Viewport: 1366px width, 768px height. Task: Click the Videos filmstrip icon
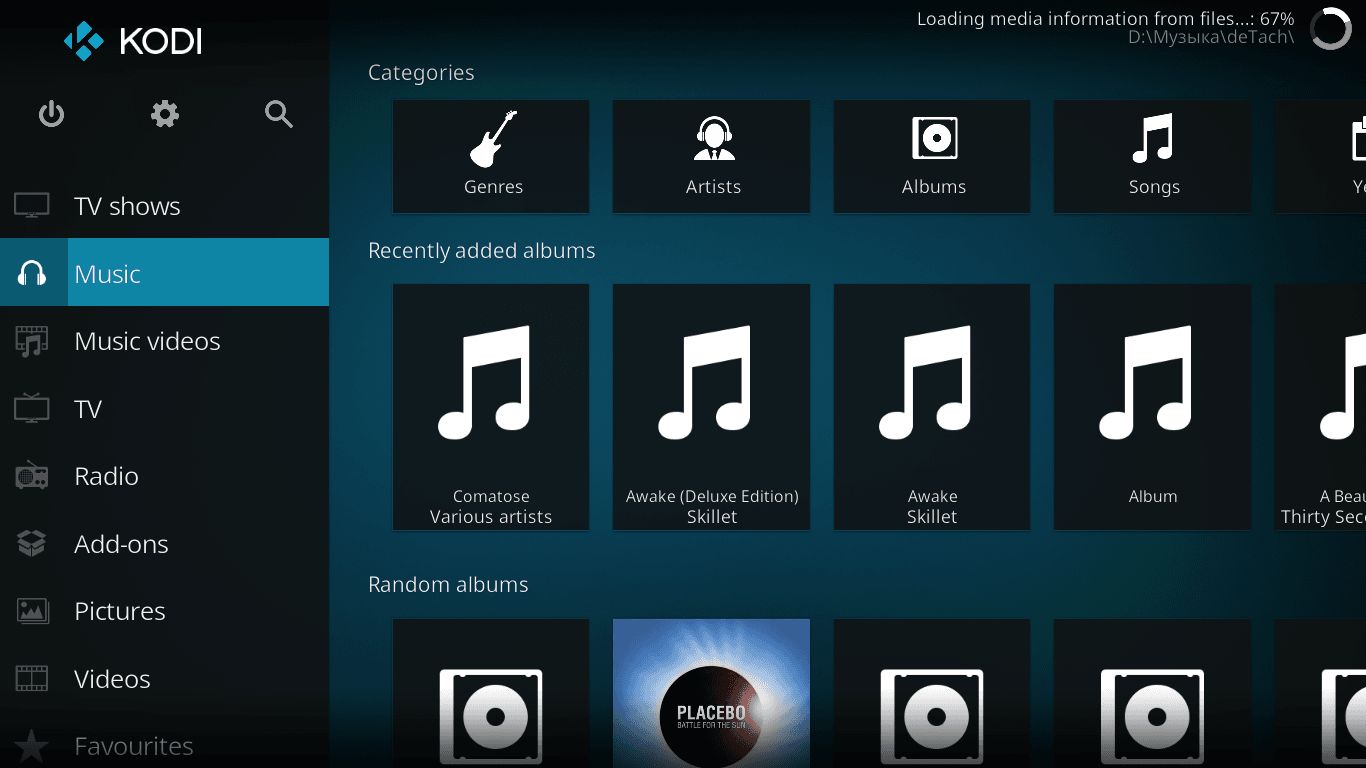click(32, 679)
